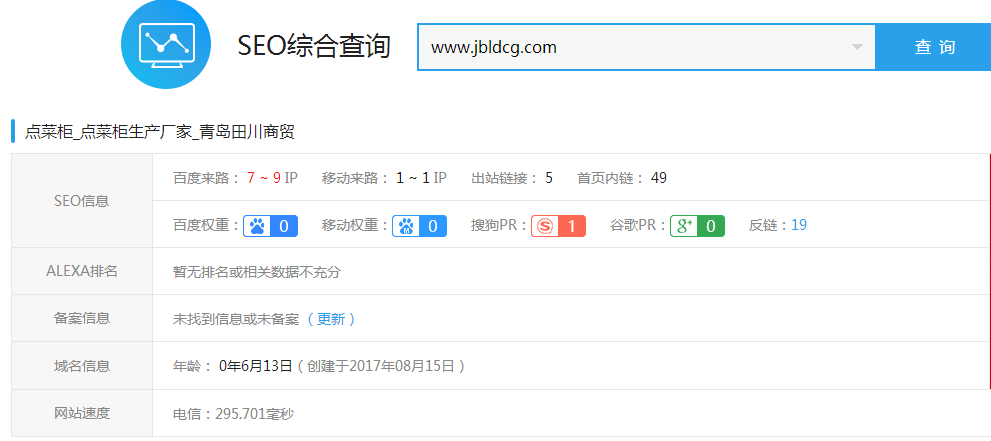The width and height of the screenshot is (991, 441).
Task: Click the Sogou PR badge icon
Action: [544, 226]
